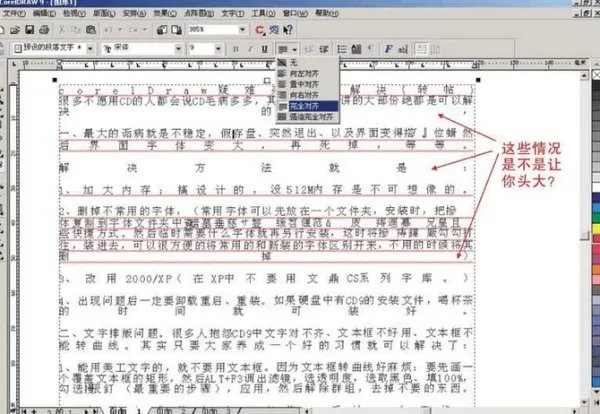Open the 工具(O) tools menu
Screen dimensions: 600x414
263,13
